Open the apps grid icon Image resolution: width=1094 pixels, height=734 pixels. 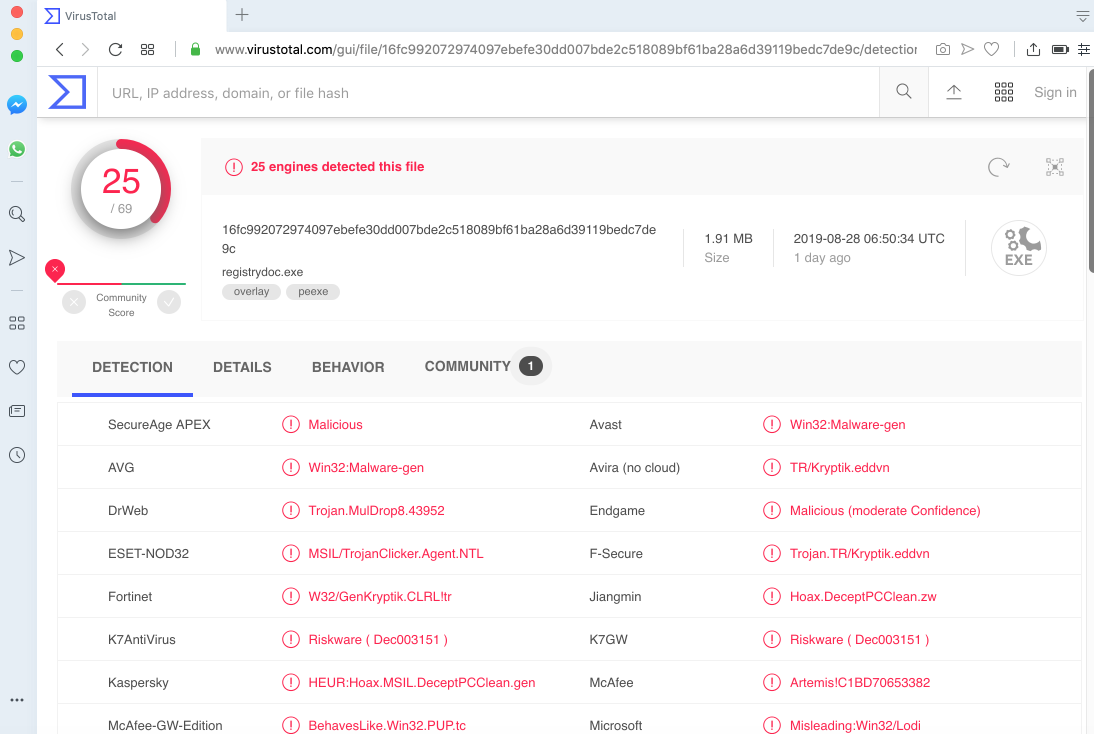[1004, 92]
